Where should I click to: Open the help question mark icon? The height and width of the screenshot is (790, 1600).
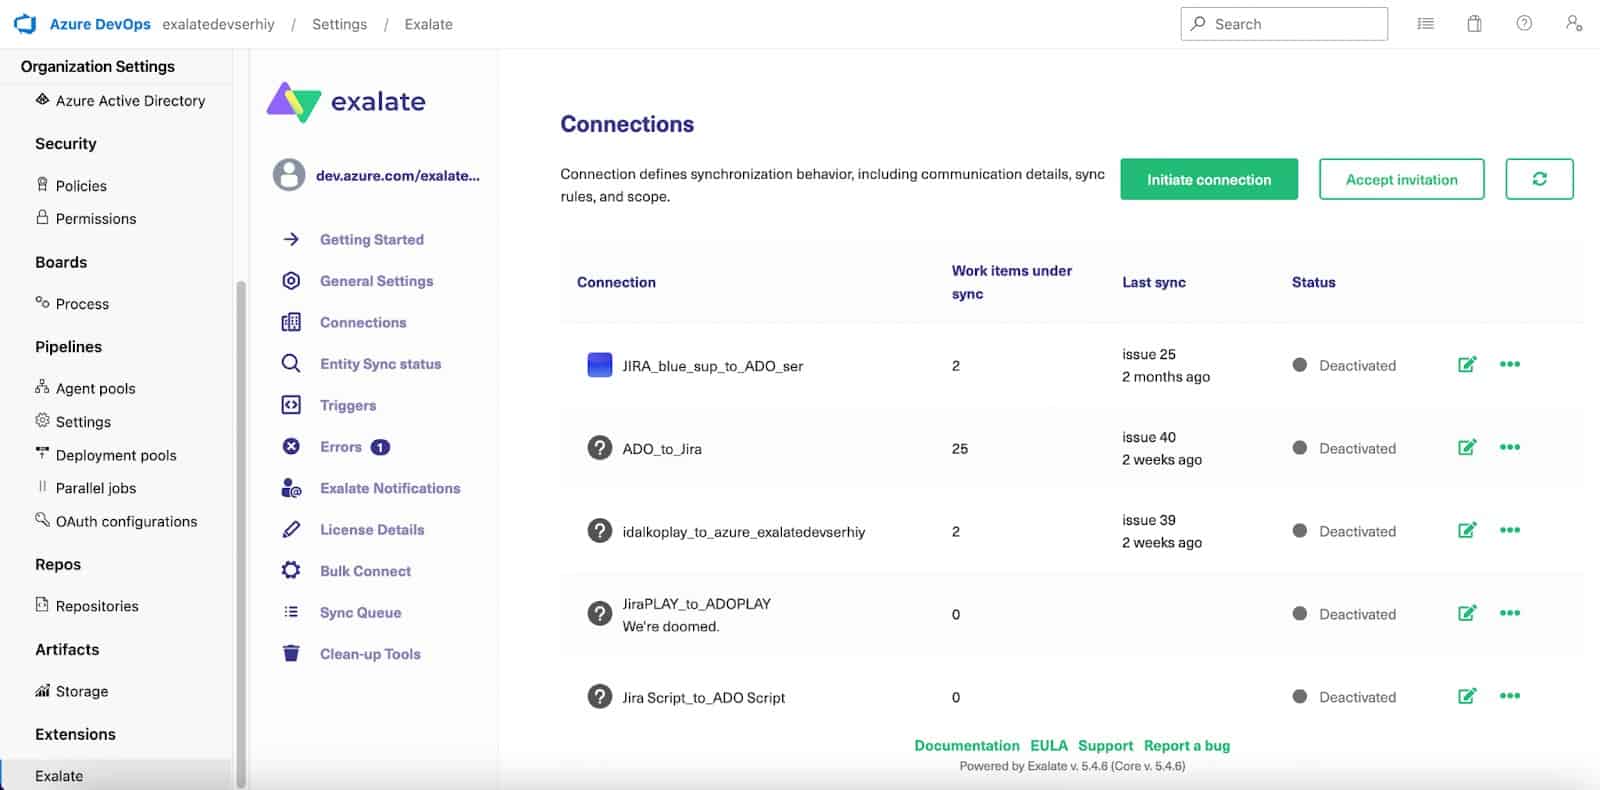[x=1524, y=24]
